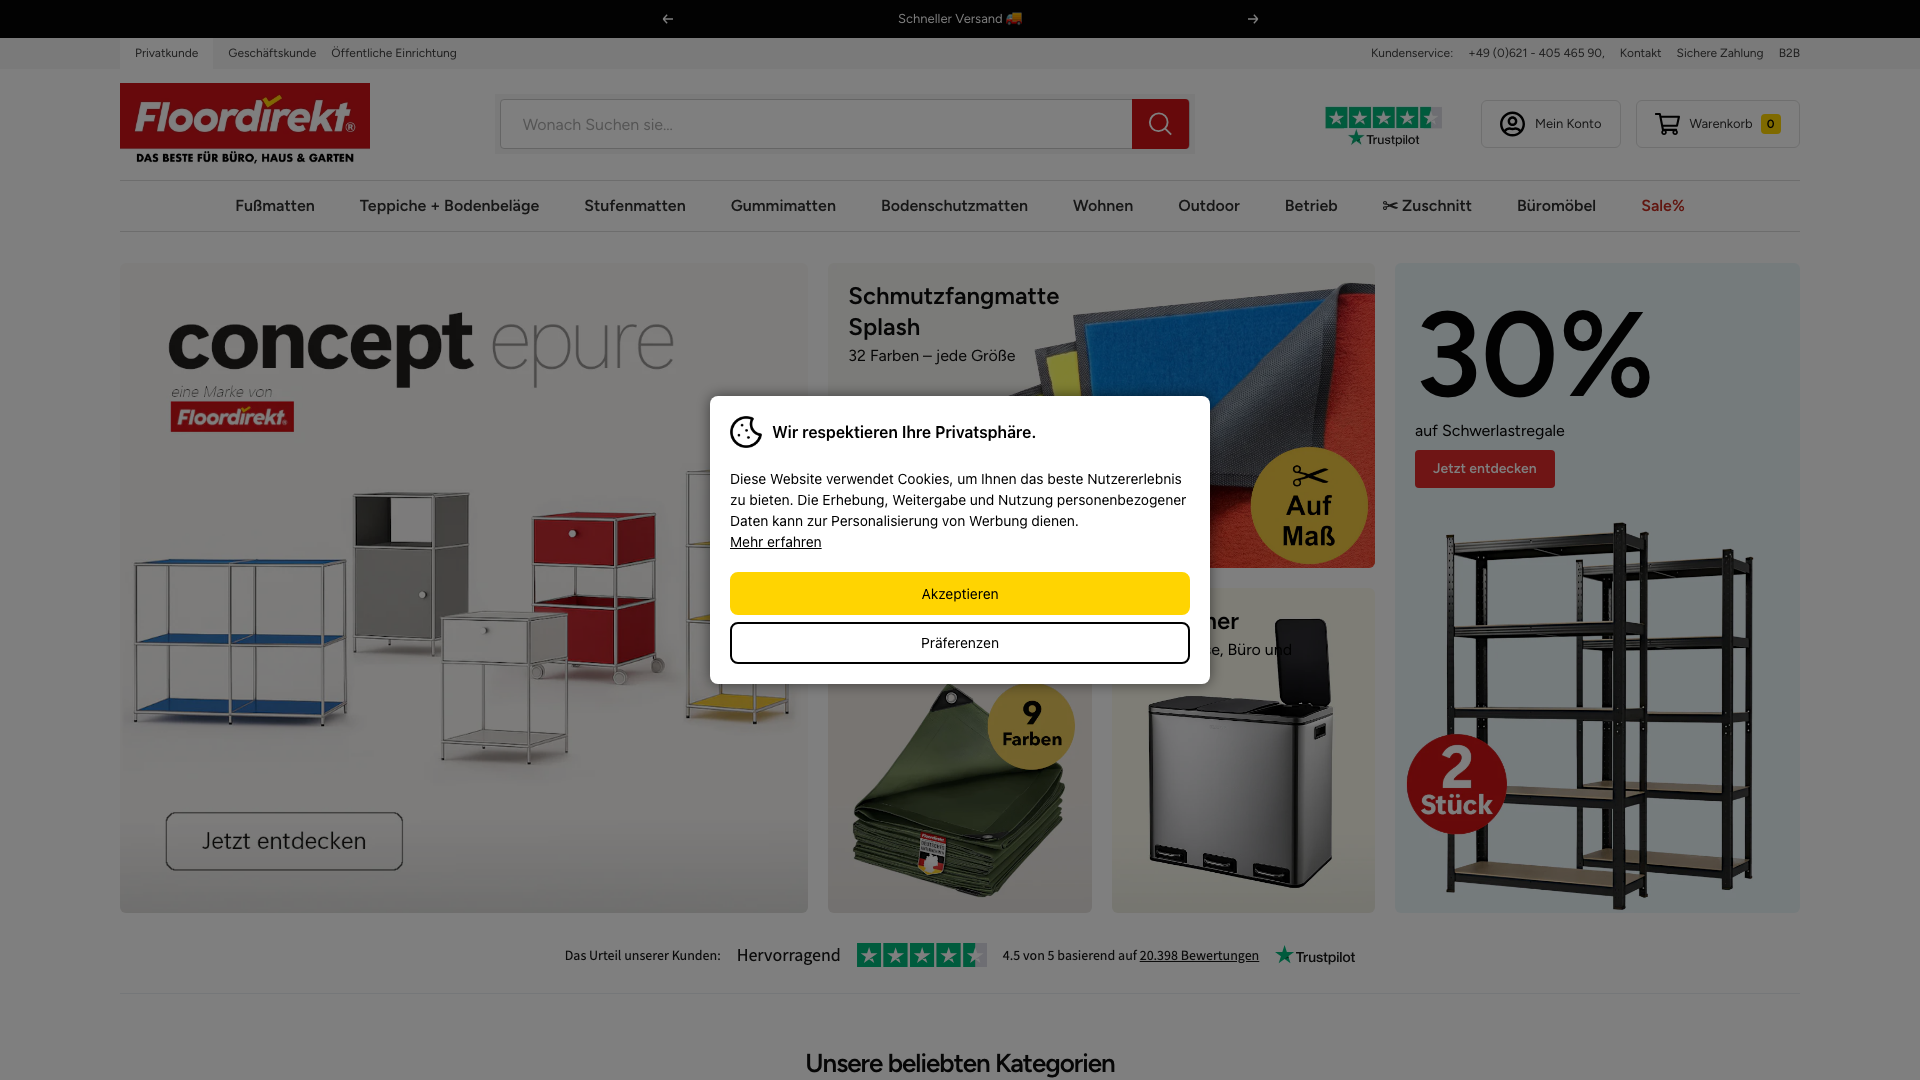
Task: Open the Büromöbel menu
Action: pyautogui.click(x=1556, y=206)
